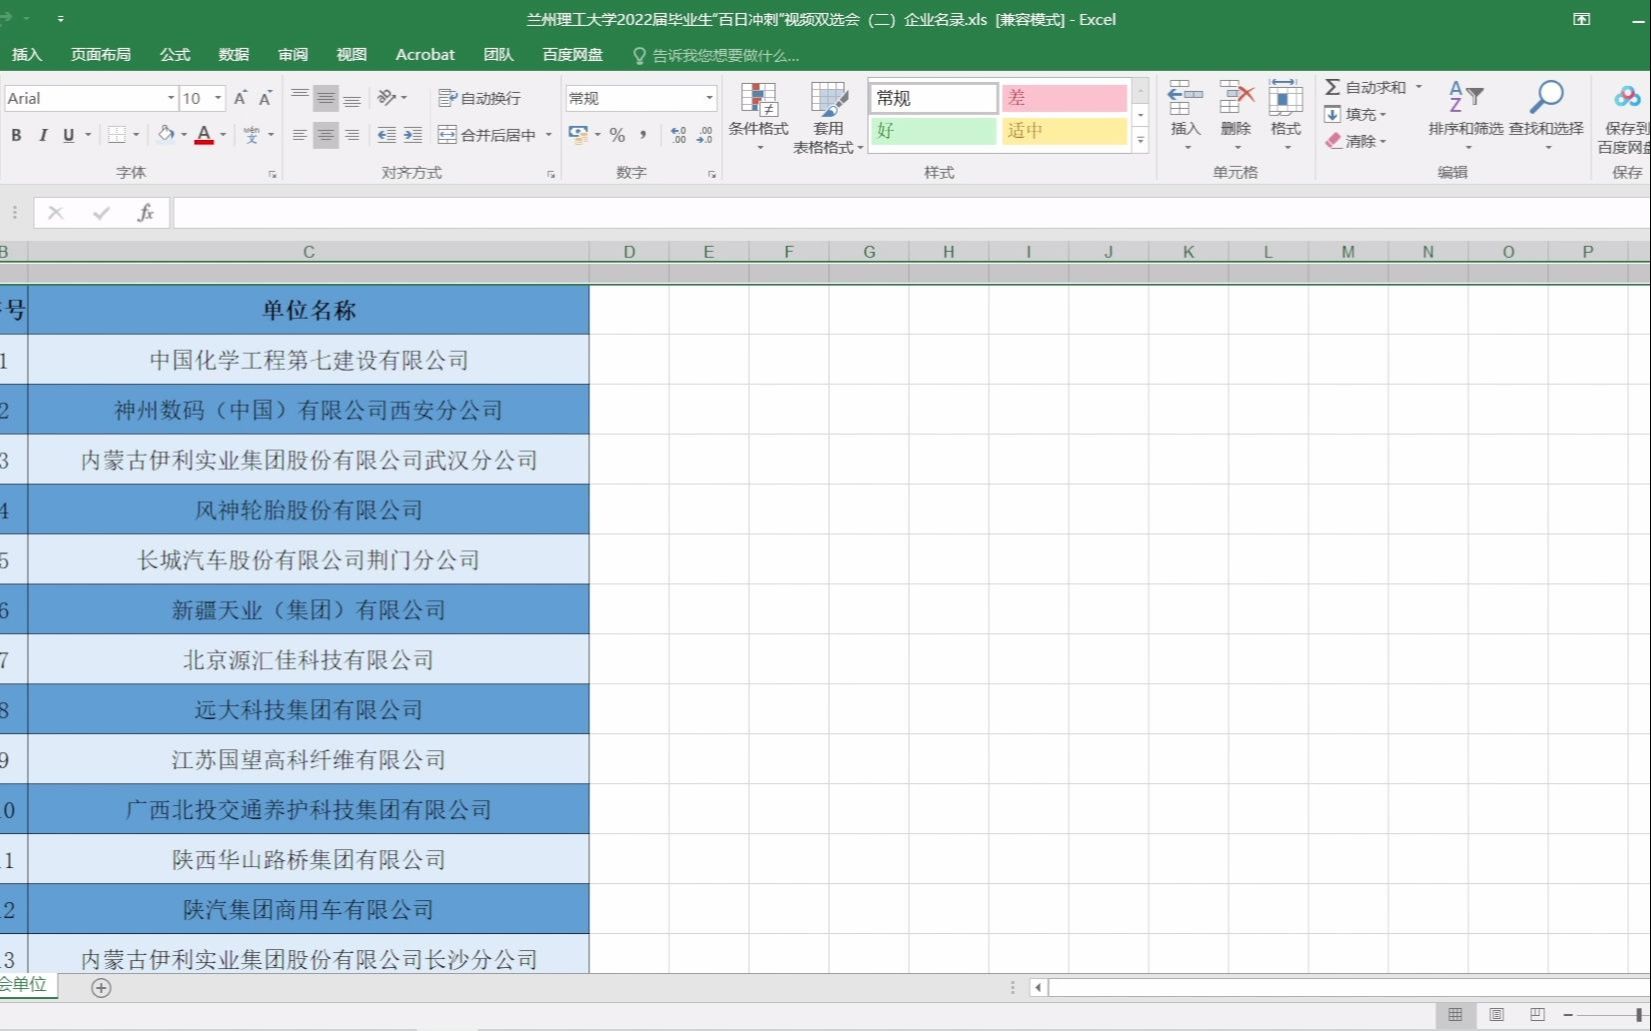Apply Percent Style in the Number group
This screenshot has width=1651, height=1031.
tap(617, 135)
